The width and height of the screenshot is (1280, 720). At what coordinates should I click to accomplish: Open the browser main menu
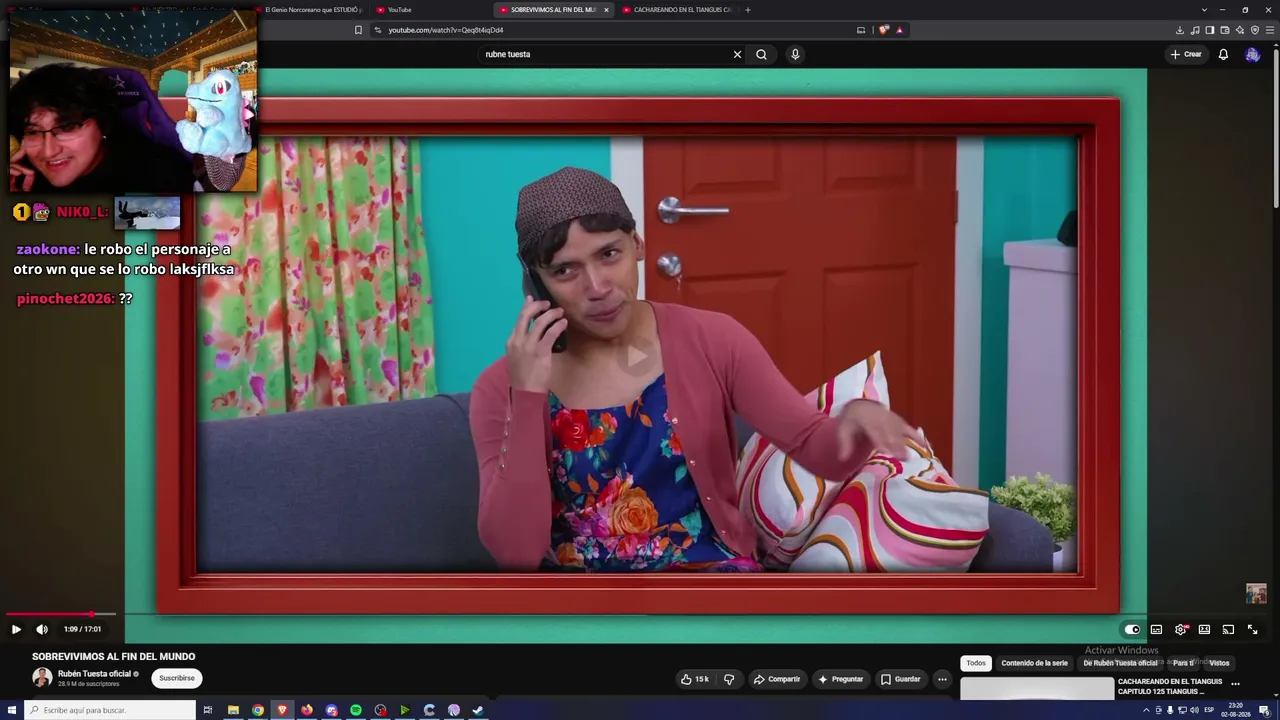tap(1270, 30)
